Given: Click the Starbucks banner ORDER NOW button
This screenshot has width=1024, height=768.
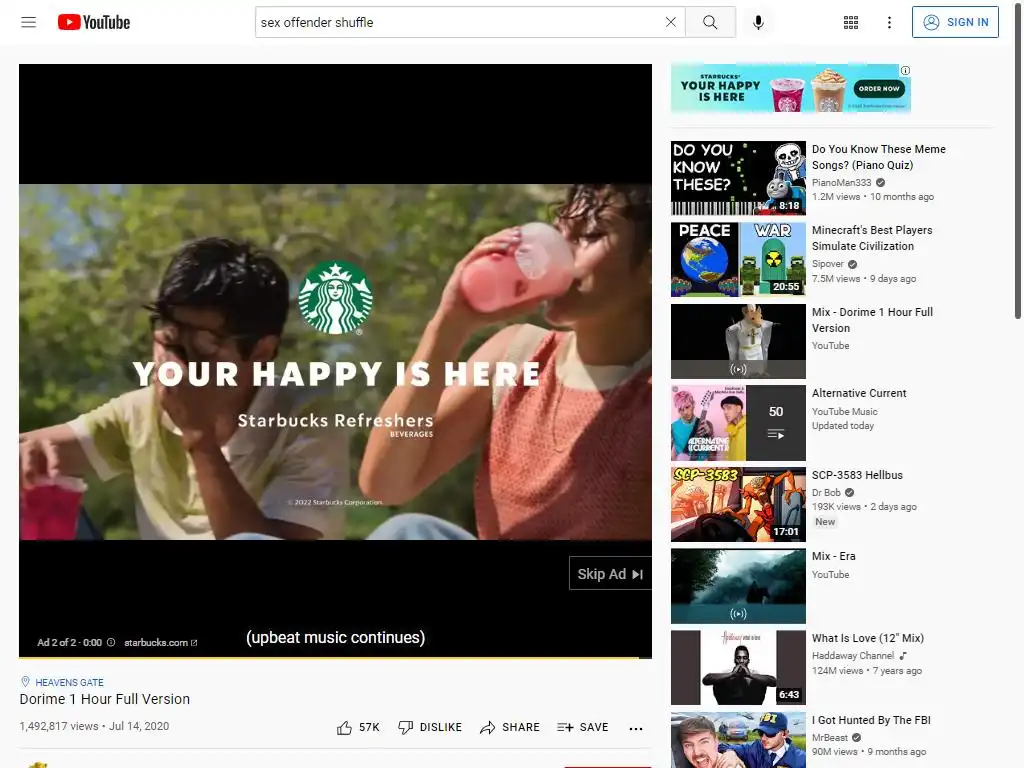Looking at the screenshot, I should [879, 88].
